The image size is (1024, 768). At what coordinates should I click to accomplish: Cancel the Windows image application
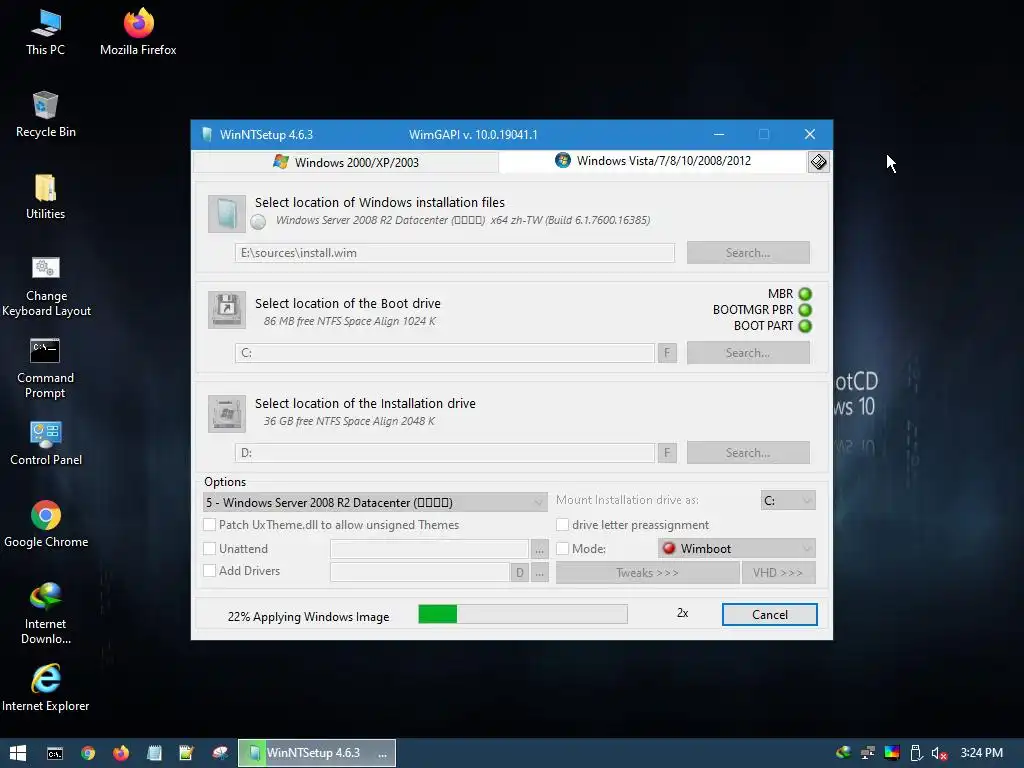pos(769,615)
